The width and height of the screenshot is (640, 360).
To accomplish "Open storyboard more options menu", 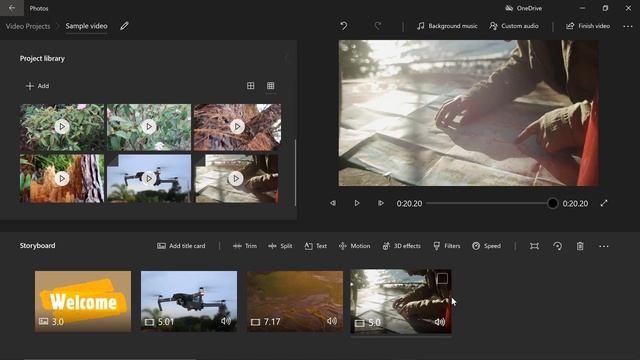I will [x=604, y=246].
